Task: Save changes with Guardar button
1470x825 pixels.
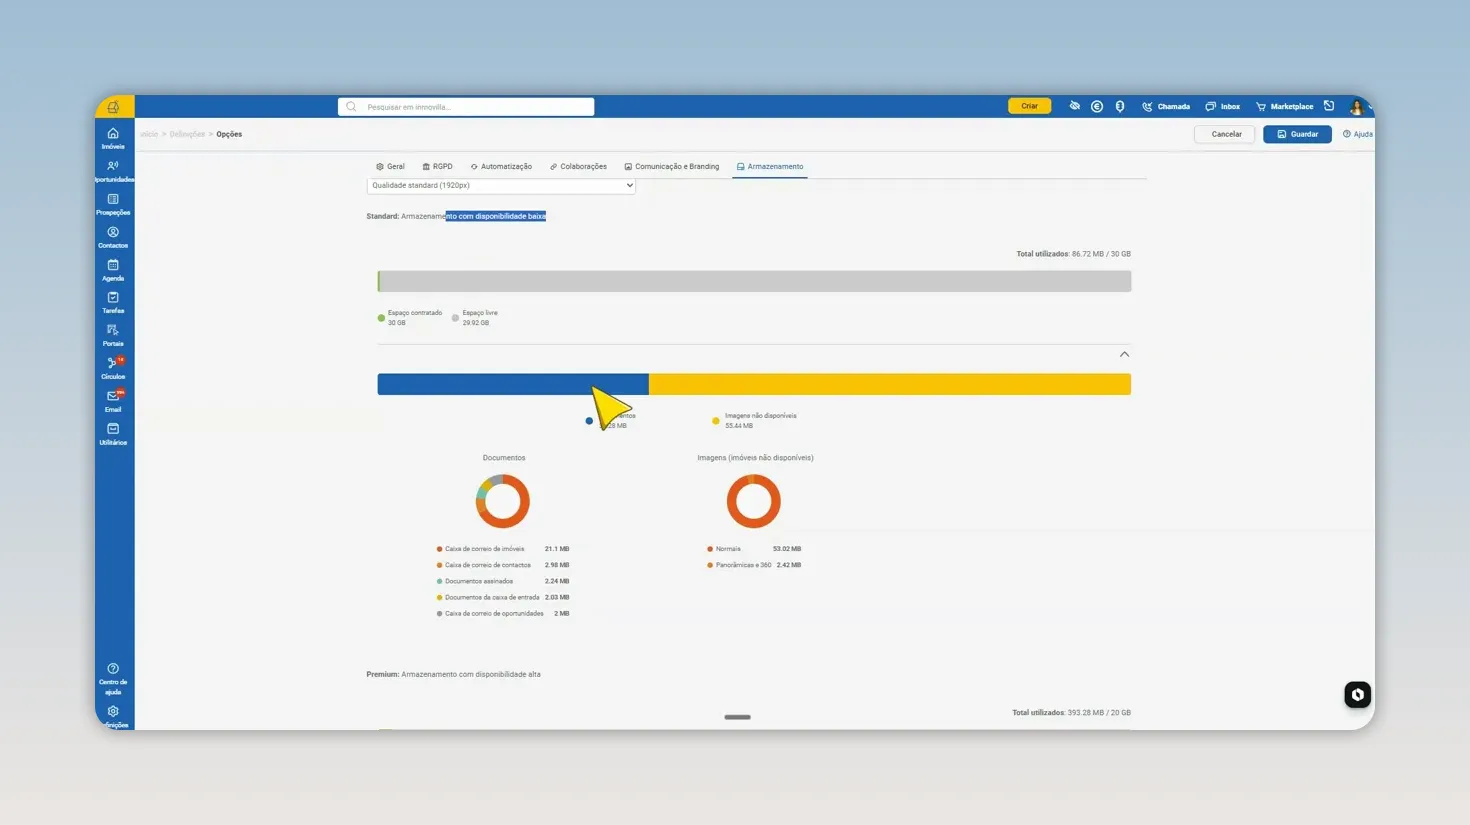Action: [x=1297, y=134]
